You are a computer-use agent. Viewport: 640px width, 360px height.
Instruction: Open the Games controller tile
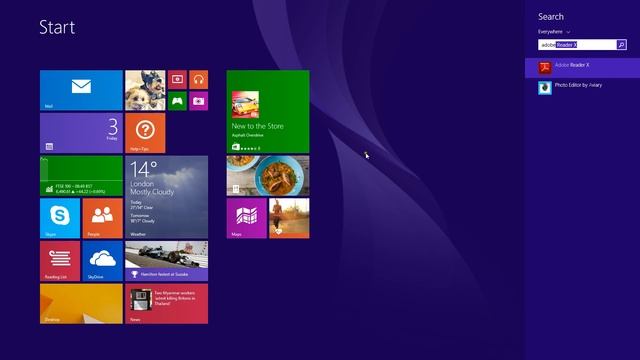(177, 101)
